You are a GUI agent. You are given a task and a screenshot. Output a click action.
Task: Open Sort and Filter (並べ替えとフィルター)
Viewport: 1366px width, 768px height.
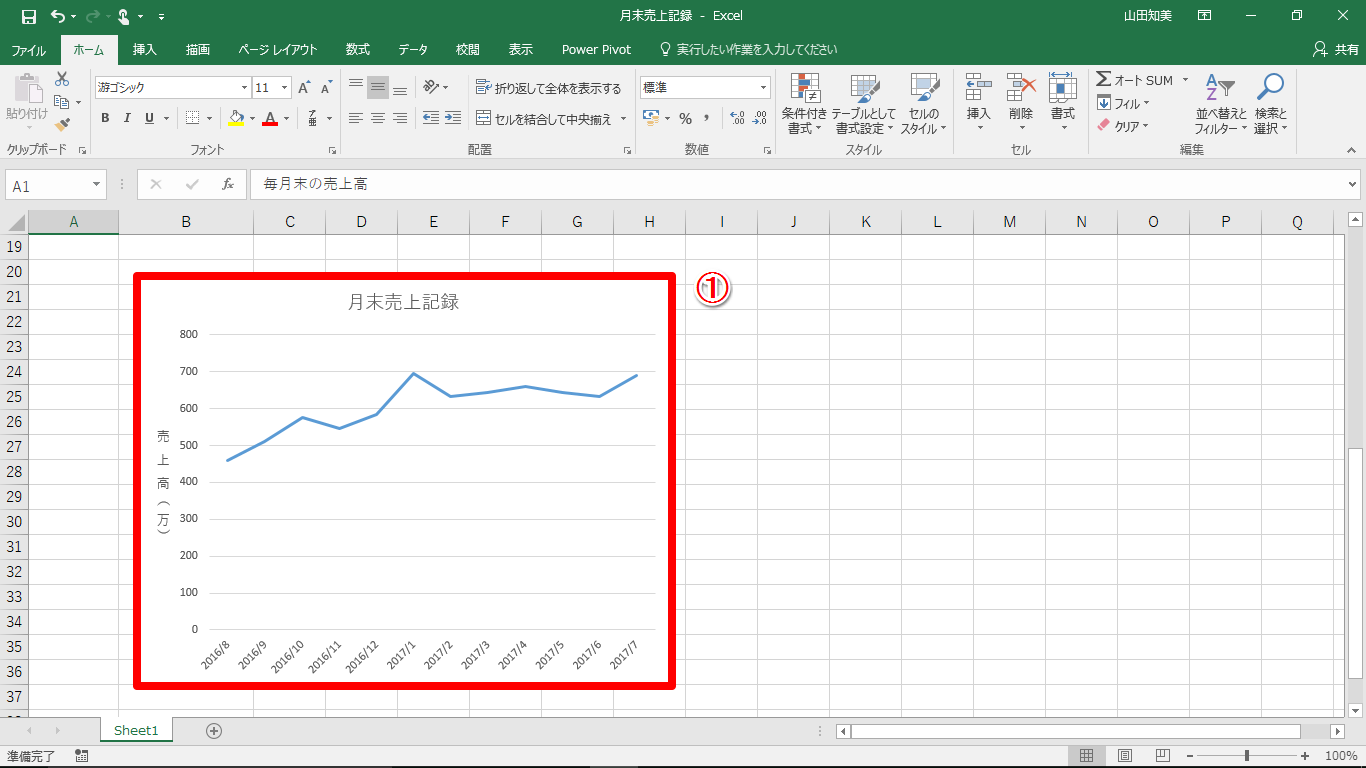(x=1220, y=104)
